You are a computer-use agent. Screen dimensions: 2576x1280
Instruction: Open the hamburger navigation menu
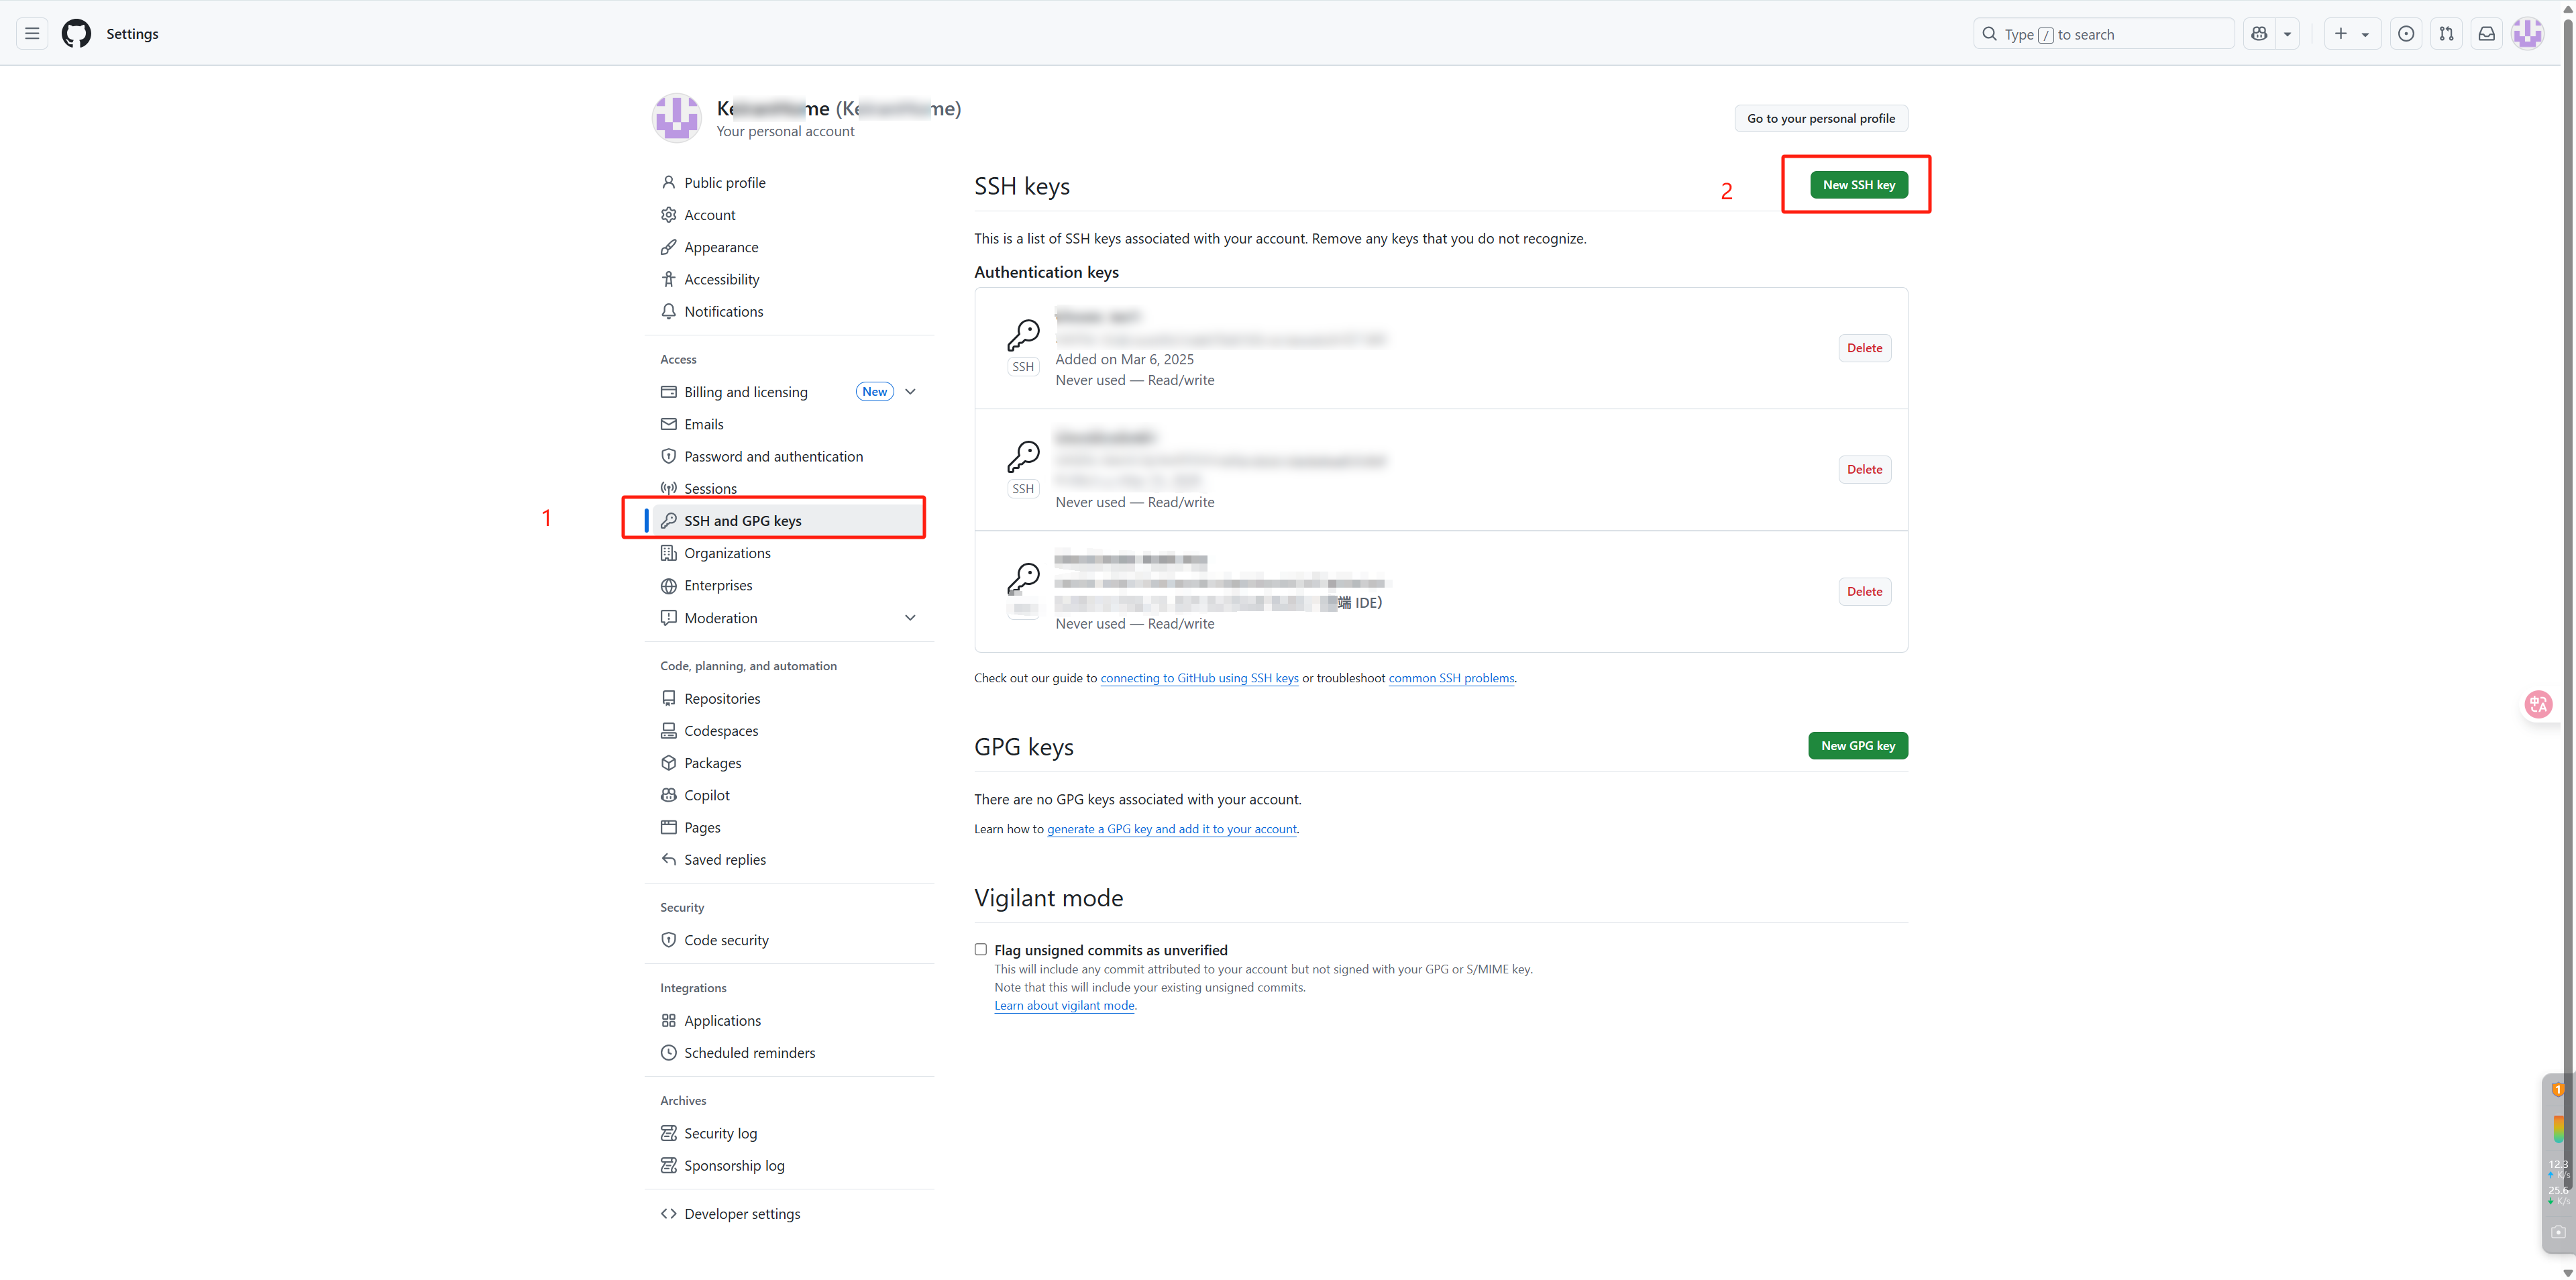click(x=32, y=34)
